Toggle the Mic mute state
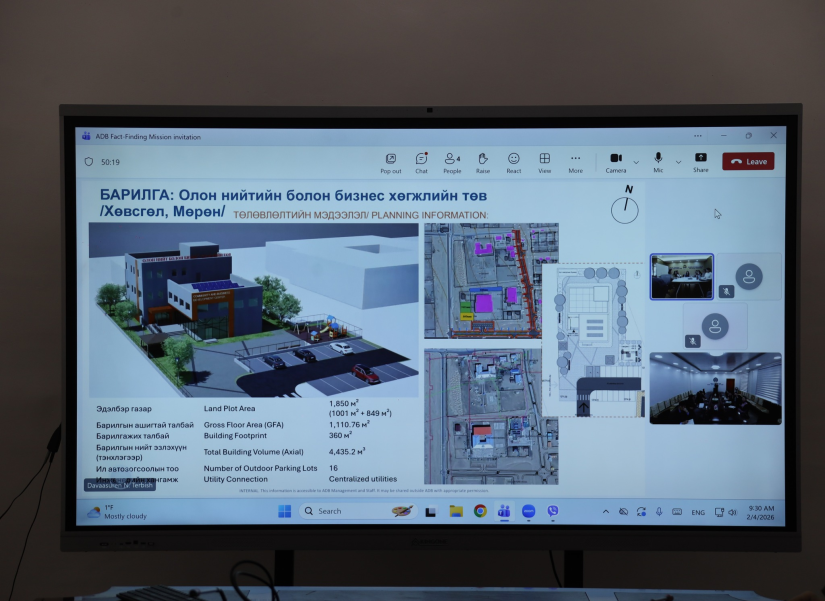Screen dimensions: 825x601 658,161
